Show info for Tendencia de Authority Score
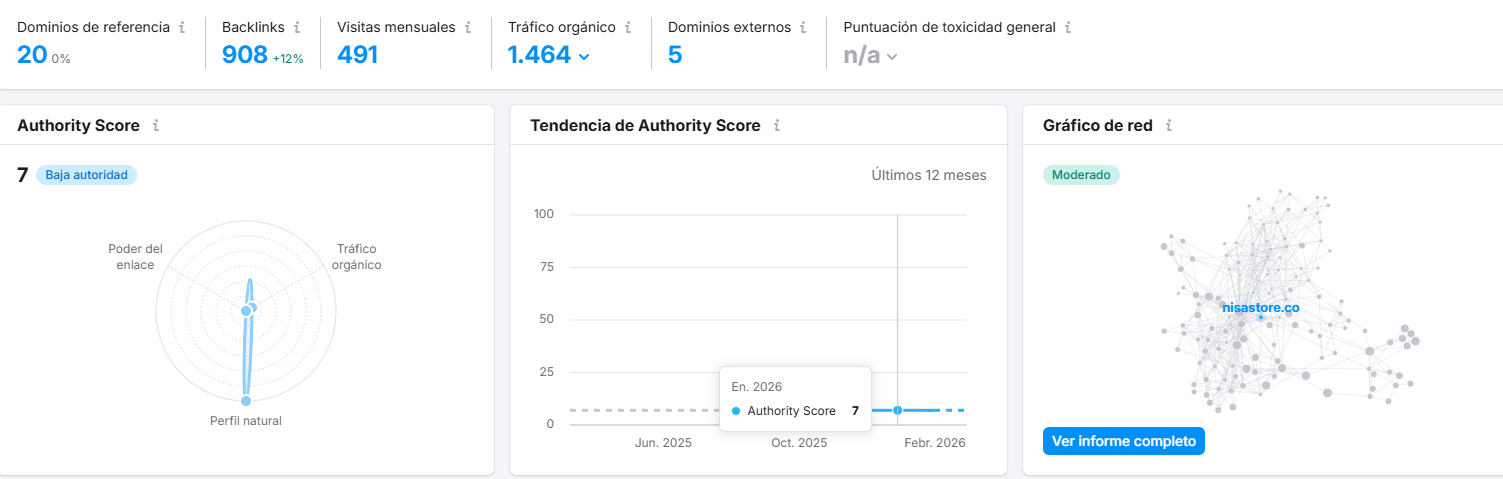This screenshot has width=1503, height=479. 777,126
